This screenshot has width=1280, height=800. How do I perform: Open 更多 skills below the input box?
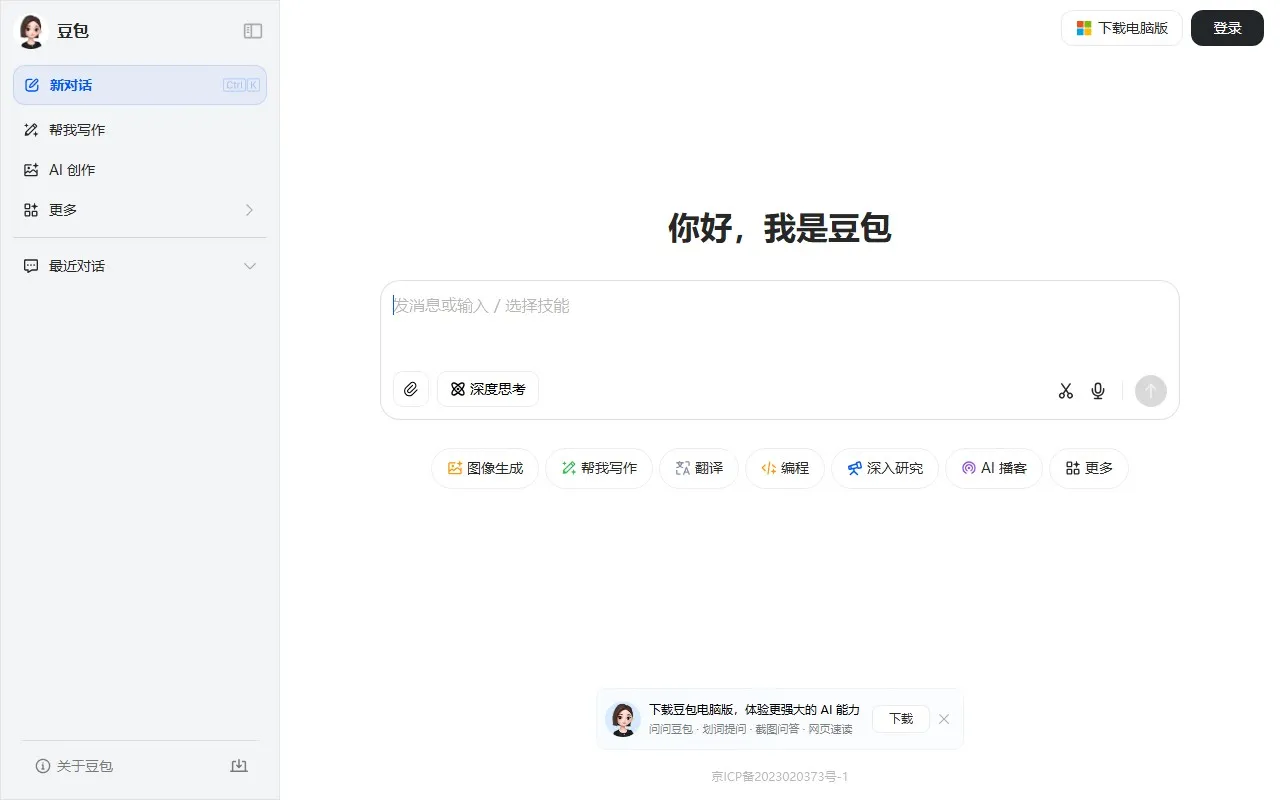pos(1088,468)
